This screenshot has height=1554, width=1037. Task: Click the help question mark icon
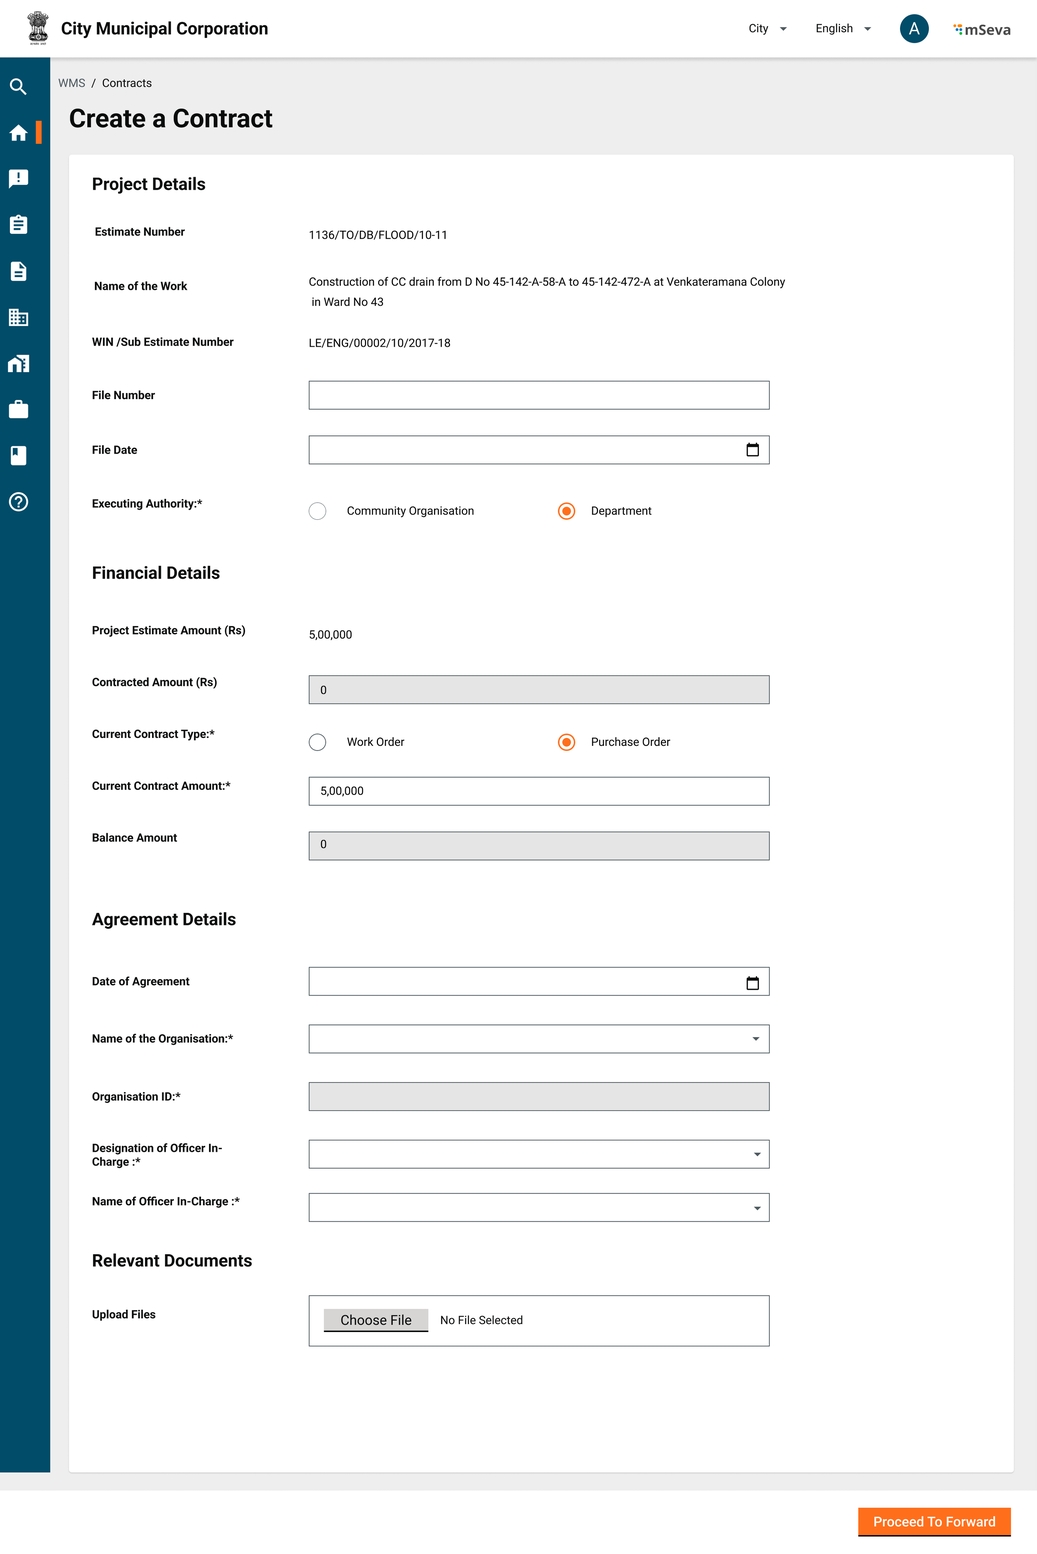[x=18, y=502]
